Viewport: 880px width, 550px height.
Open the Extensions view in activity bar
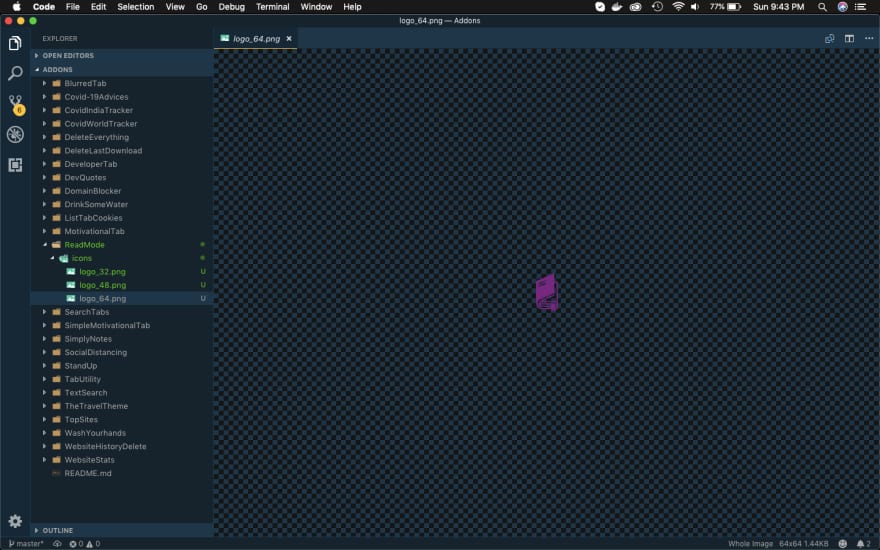15,165
